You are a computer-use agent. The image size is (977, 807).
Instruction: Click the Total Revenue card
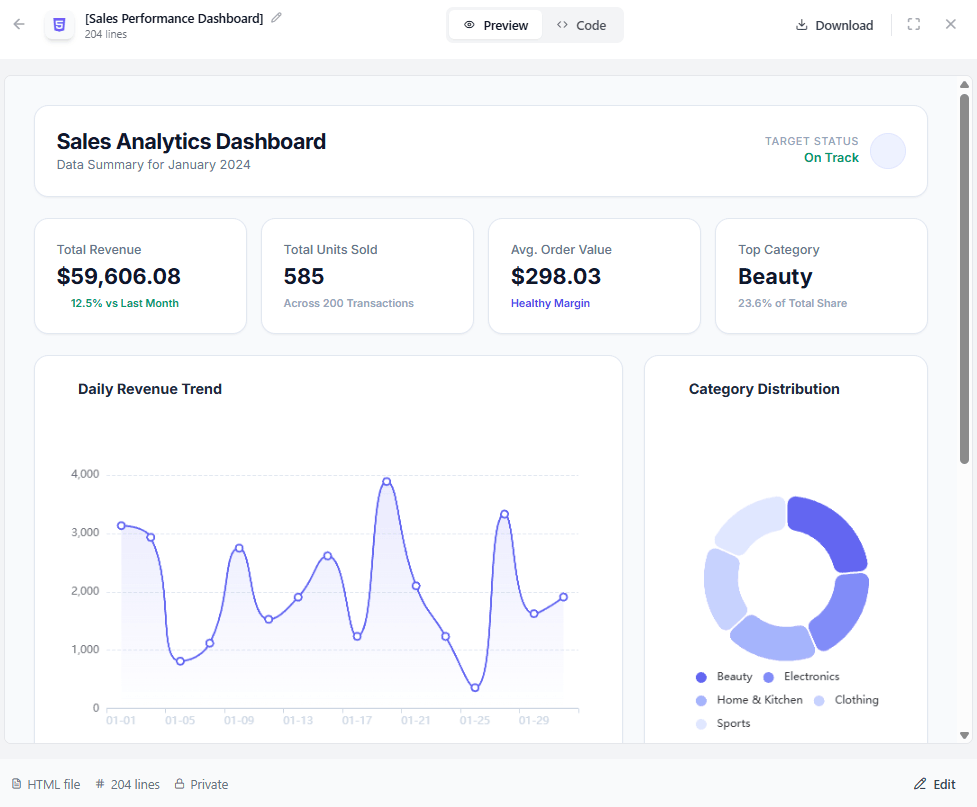coord(140,276)
